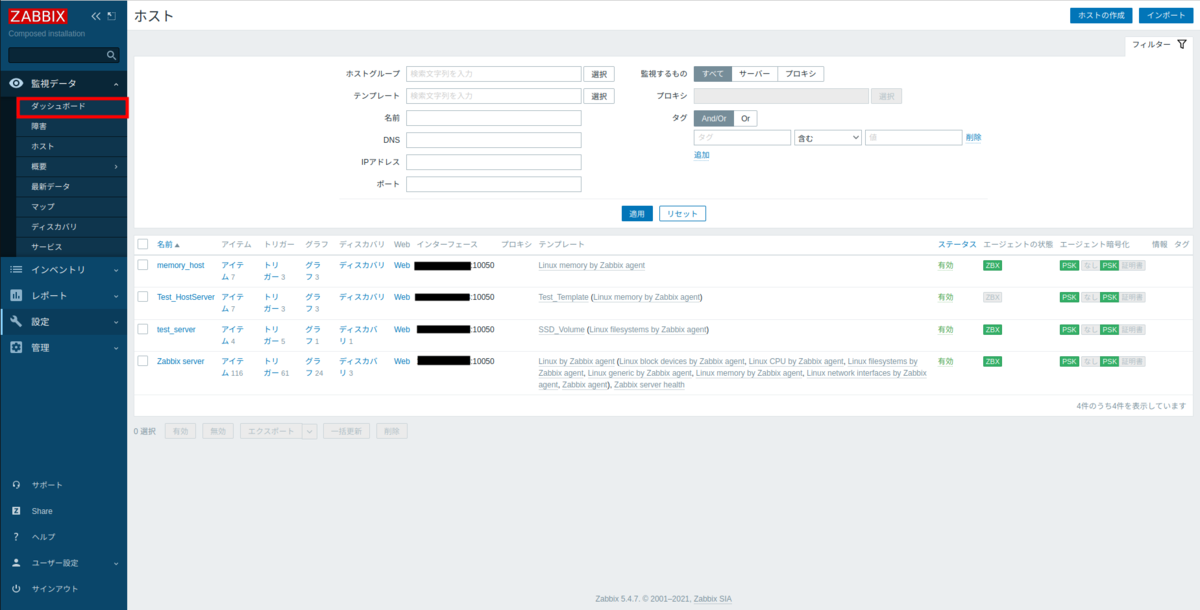Click the sidebar search input field

[x=56, y=55]
